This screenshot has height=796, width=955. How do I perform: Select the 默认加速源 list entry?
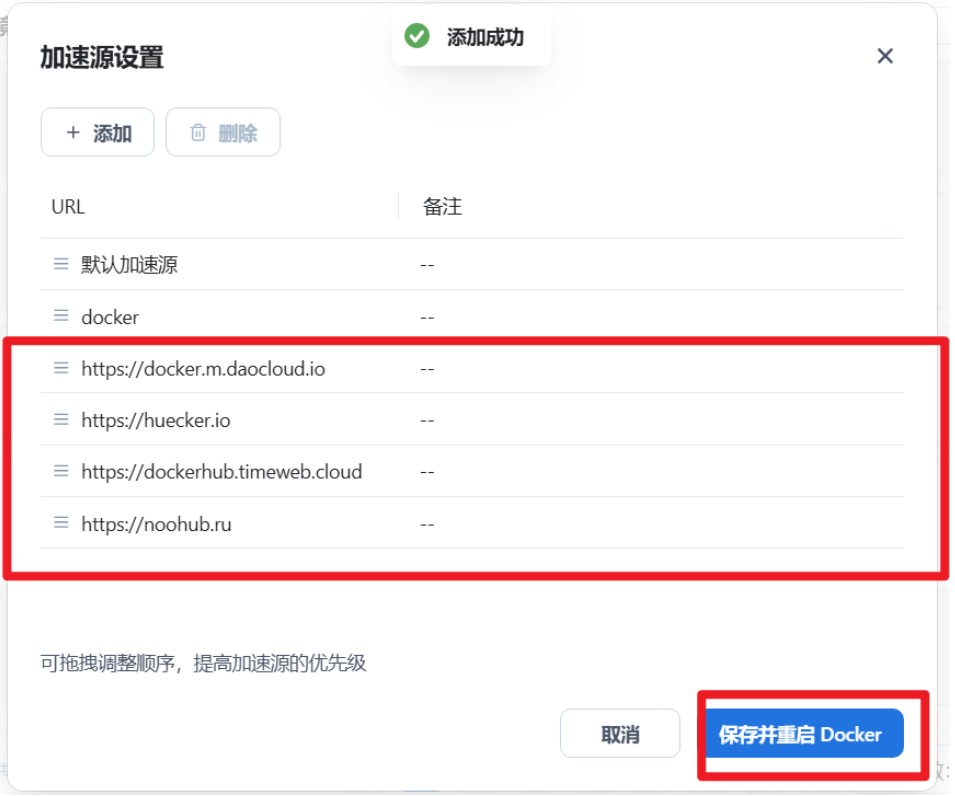click(x=129, y=265)
